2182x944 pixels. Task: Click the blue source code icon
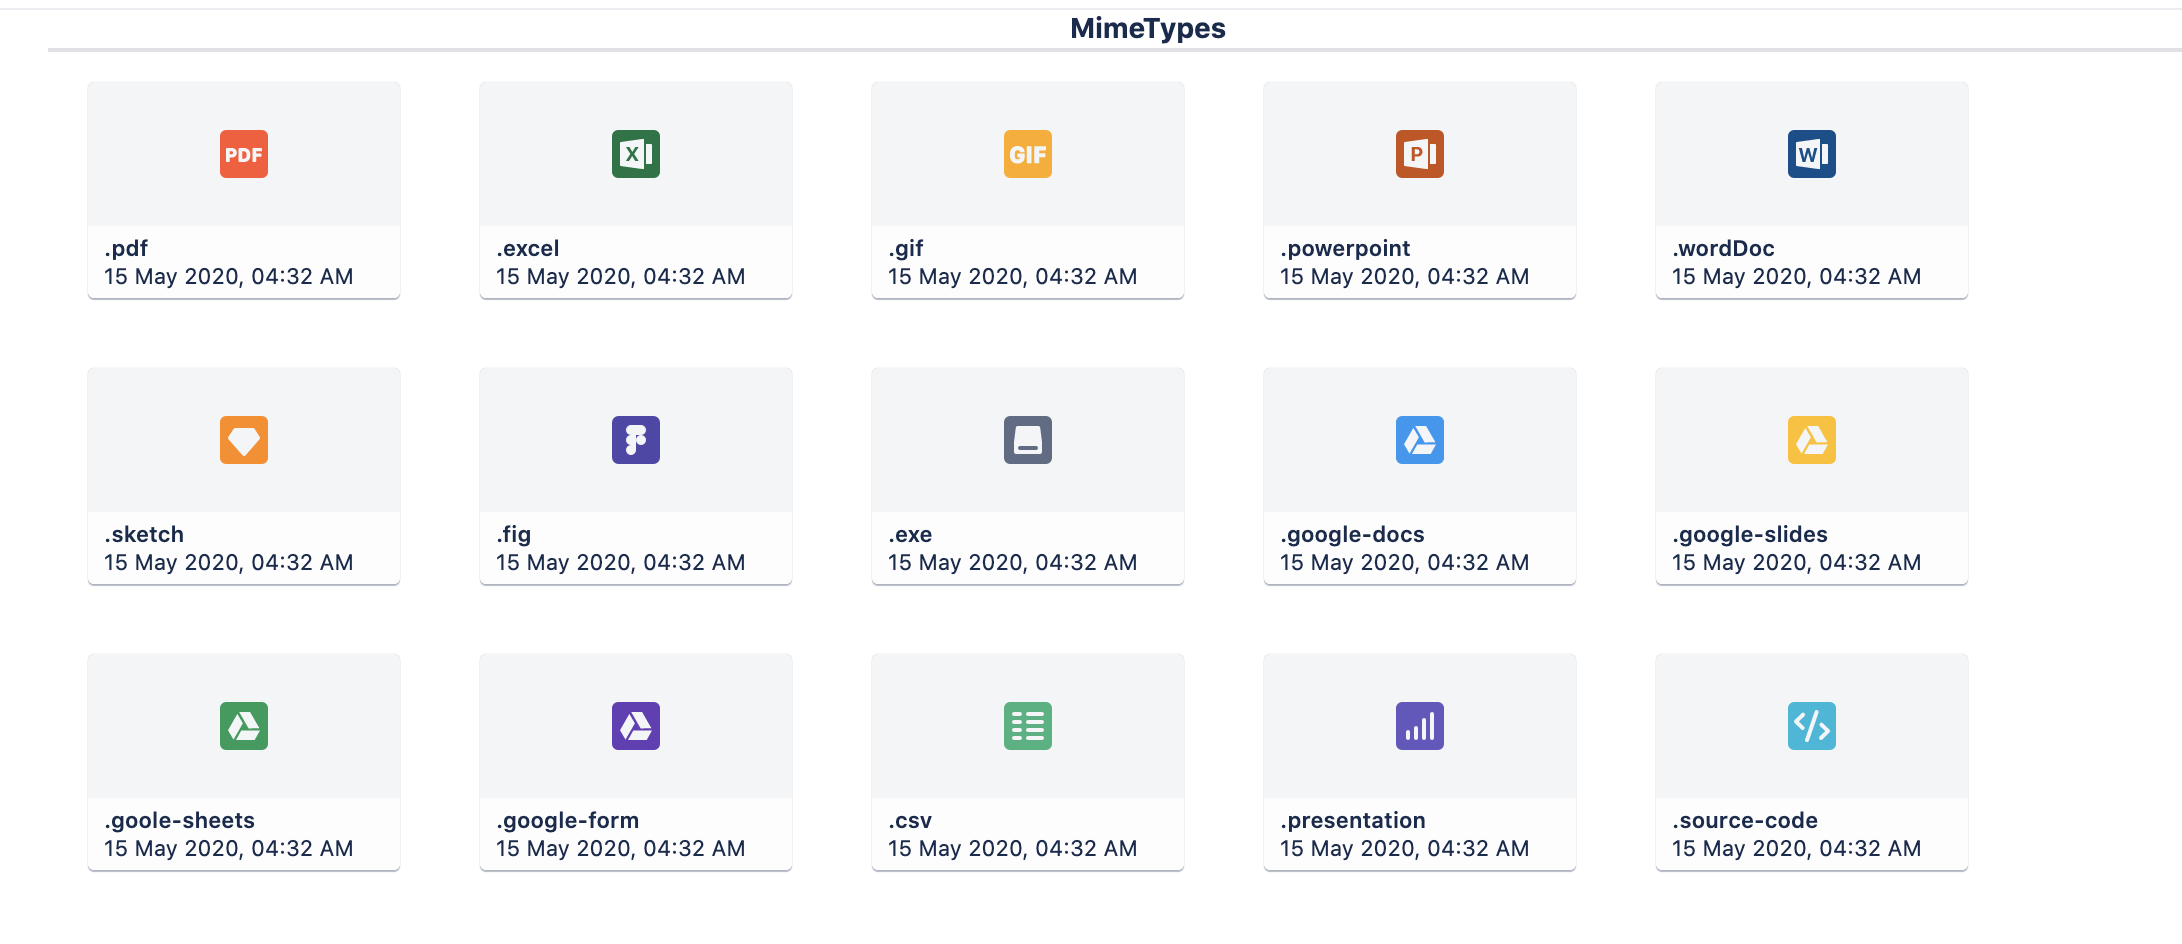[x=1812, y=726]
